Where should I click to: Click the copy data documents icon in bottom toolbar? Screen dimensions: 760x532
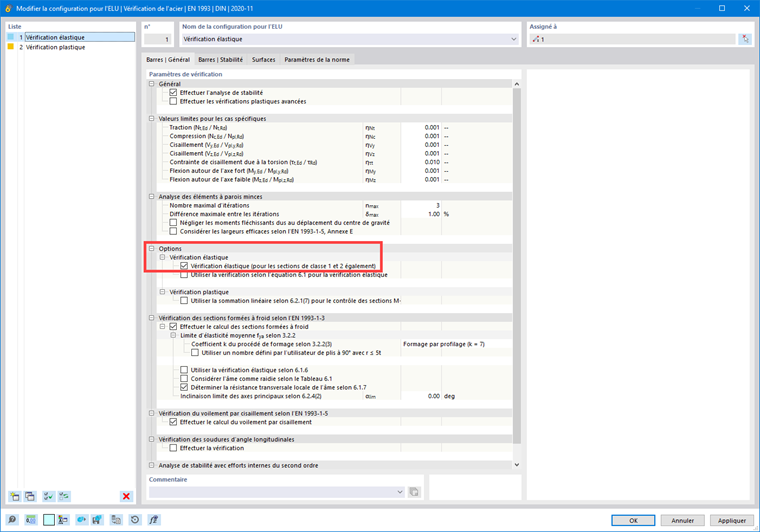click(116, 520)
